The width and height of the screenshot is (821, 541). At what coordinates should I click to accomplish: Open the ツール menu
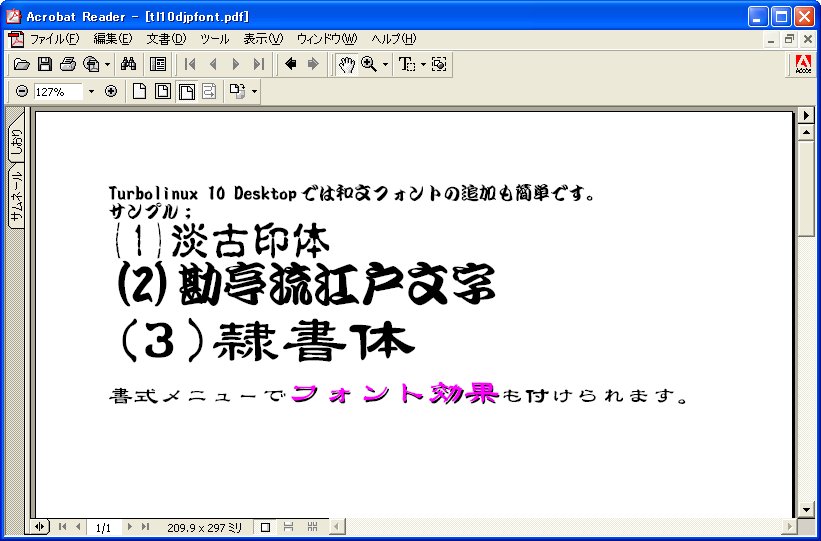(215, 39)
